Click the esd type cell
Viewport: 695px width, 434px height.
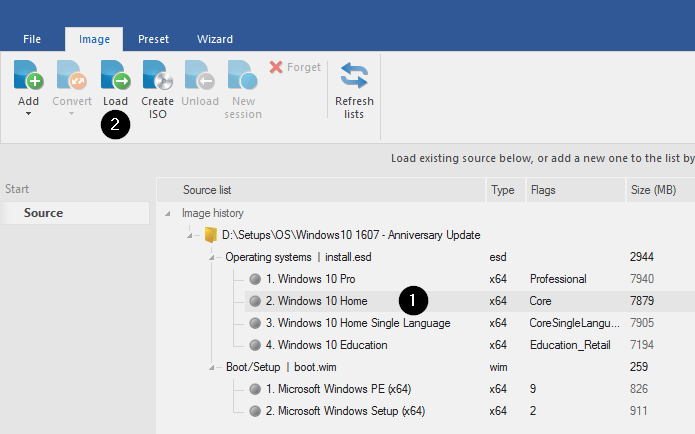(x=498, y=257)
